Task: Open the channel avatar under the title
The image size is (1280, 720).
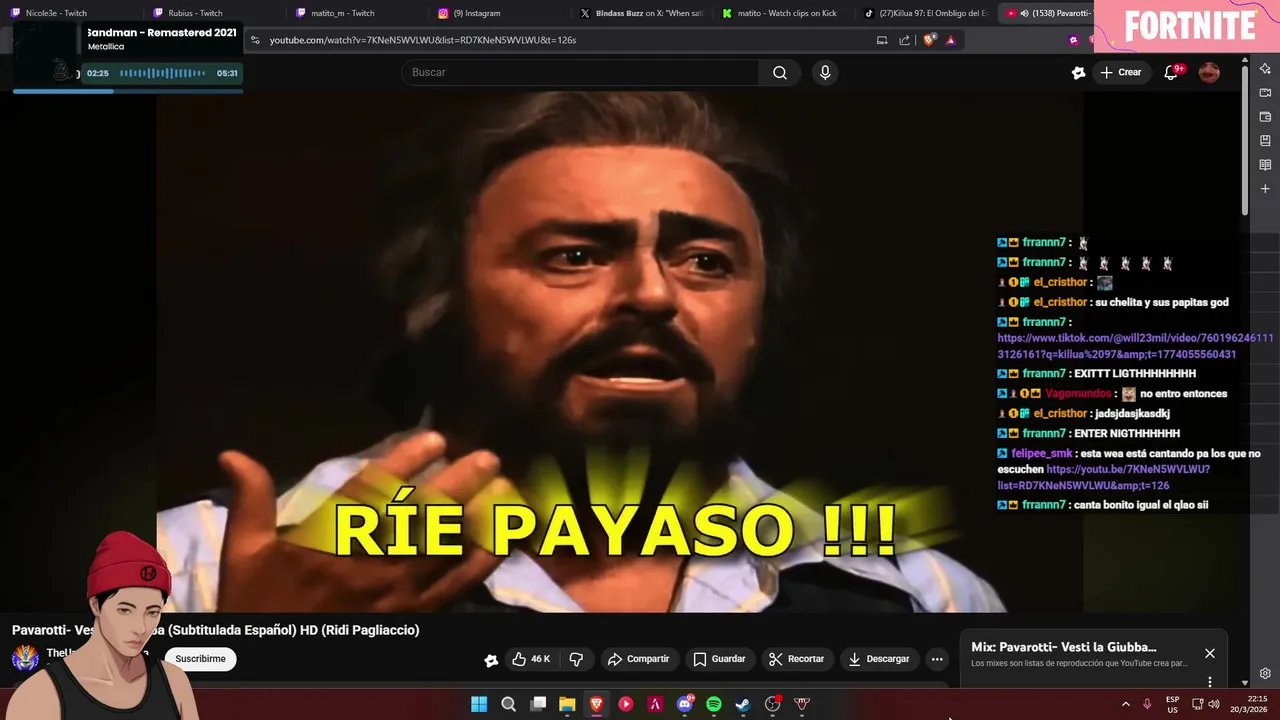Action: point(25,658)
